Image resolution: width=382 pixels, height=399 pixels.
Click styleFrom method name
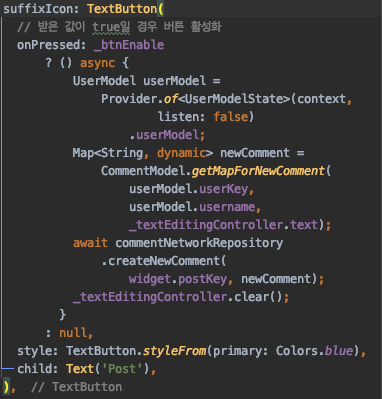point(174,351)
